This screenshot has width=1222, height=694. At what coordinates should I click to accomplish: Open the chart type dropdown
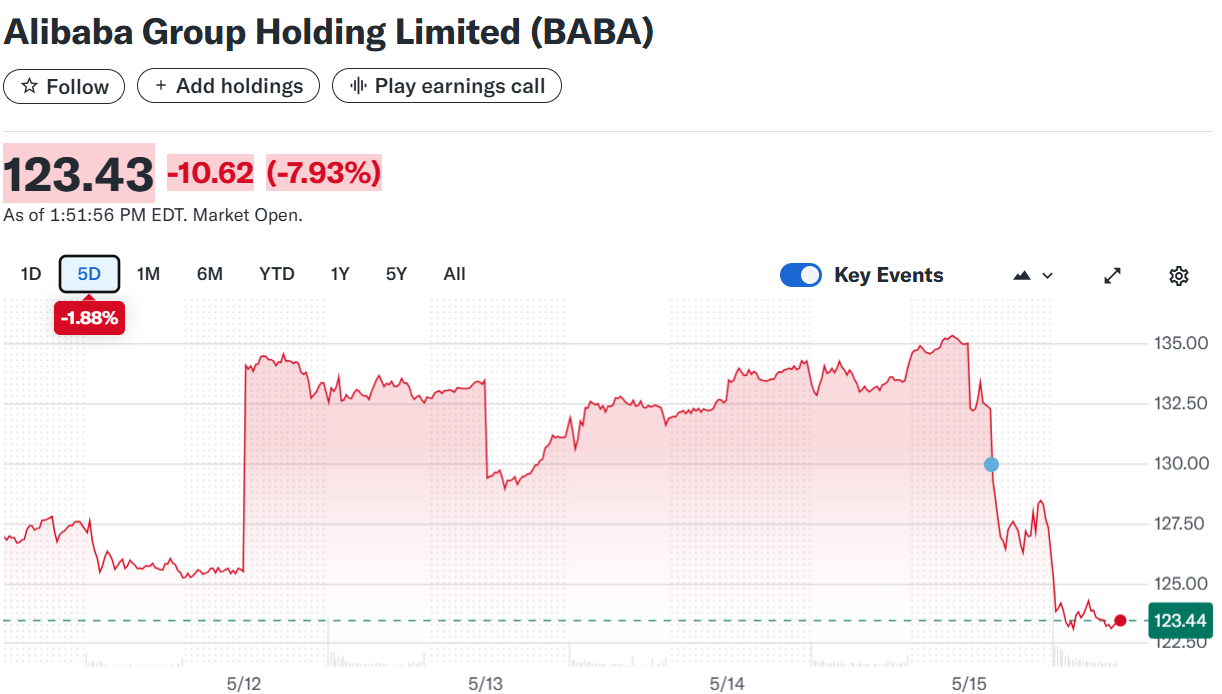tap(1034, 275)
